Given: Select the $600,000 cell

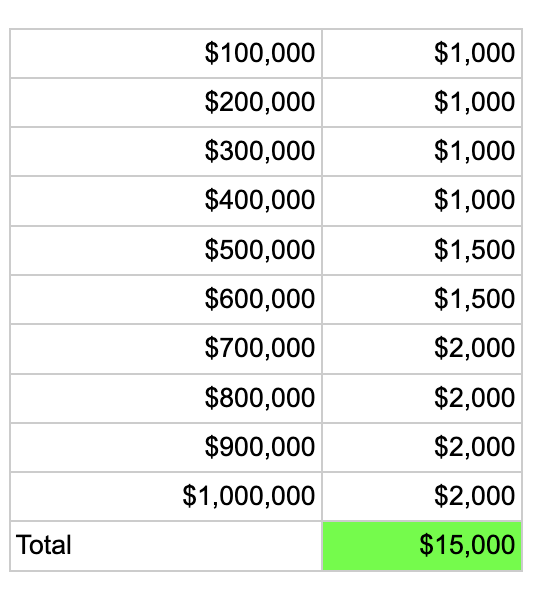Looking at the screenshot, I should tap(166, 300).
